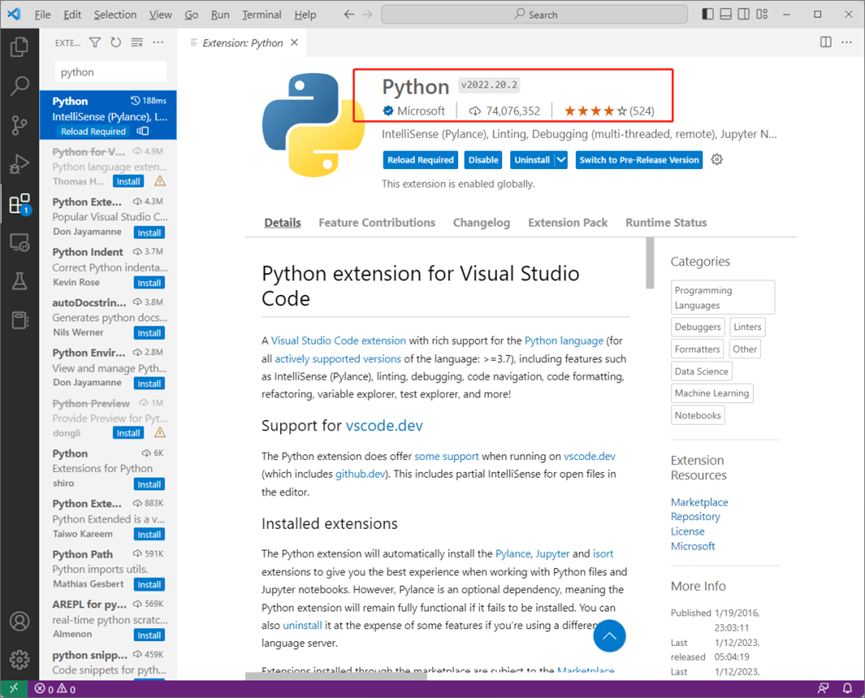Go back with the left arrow

[x=349, y=14]
